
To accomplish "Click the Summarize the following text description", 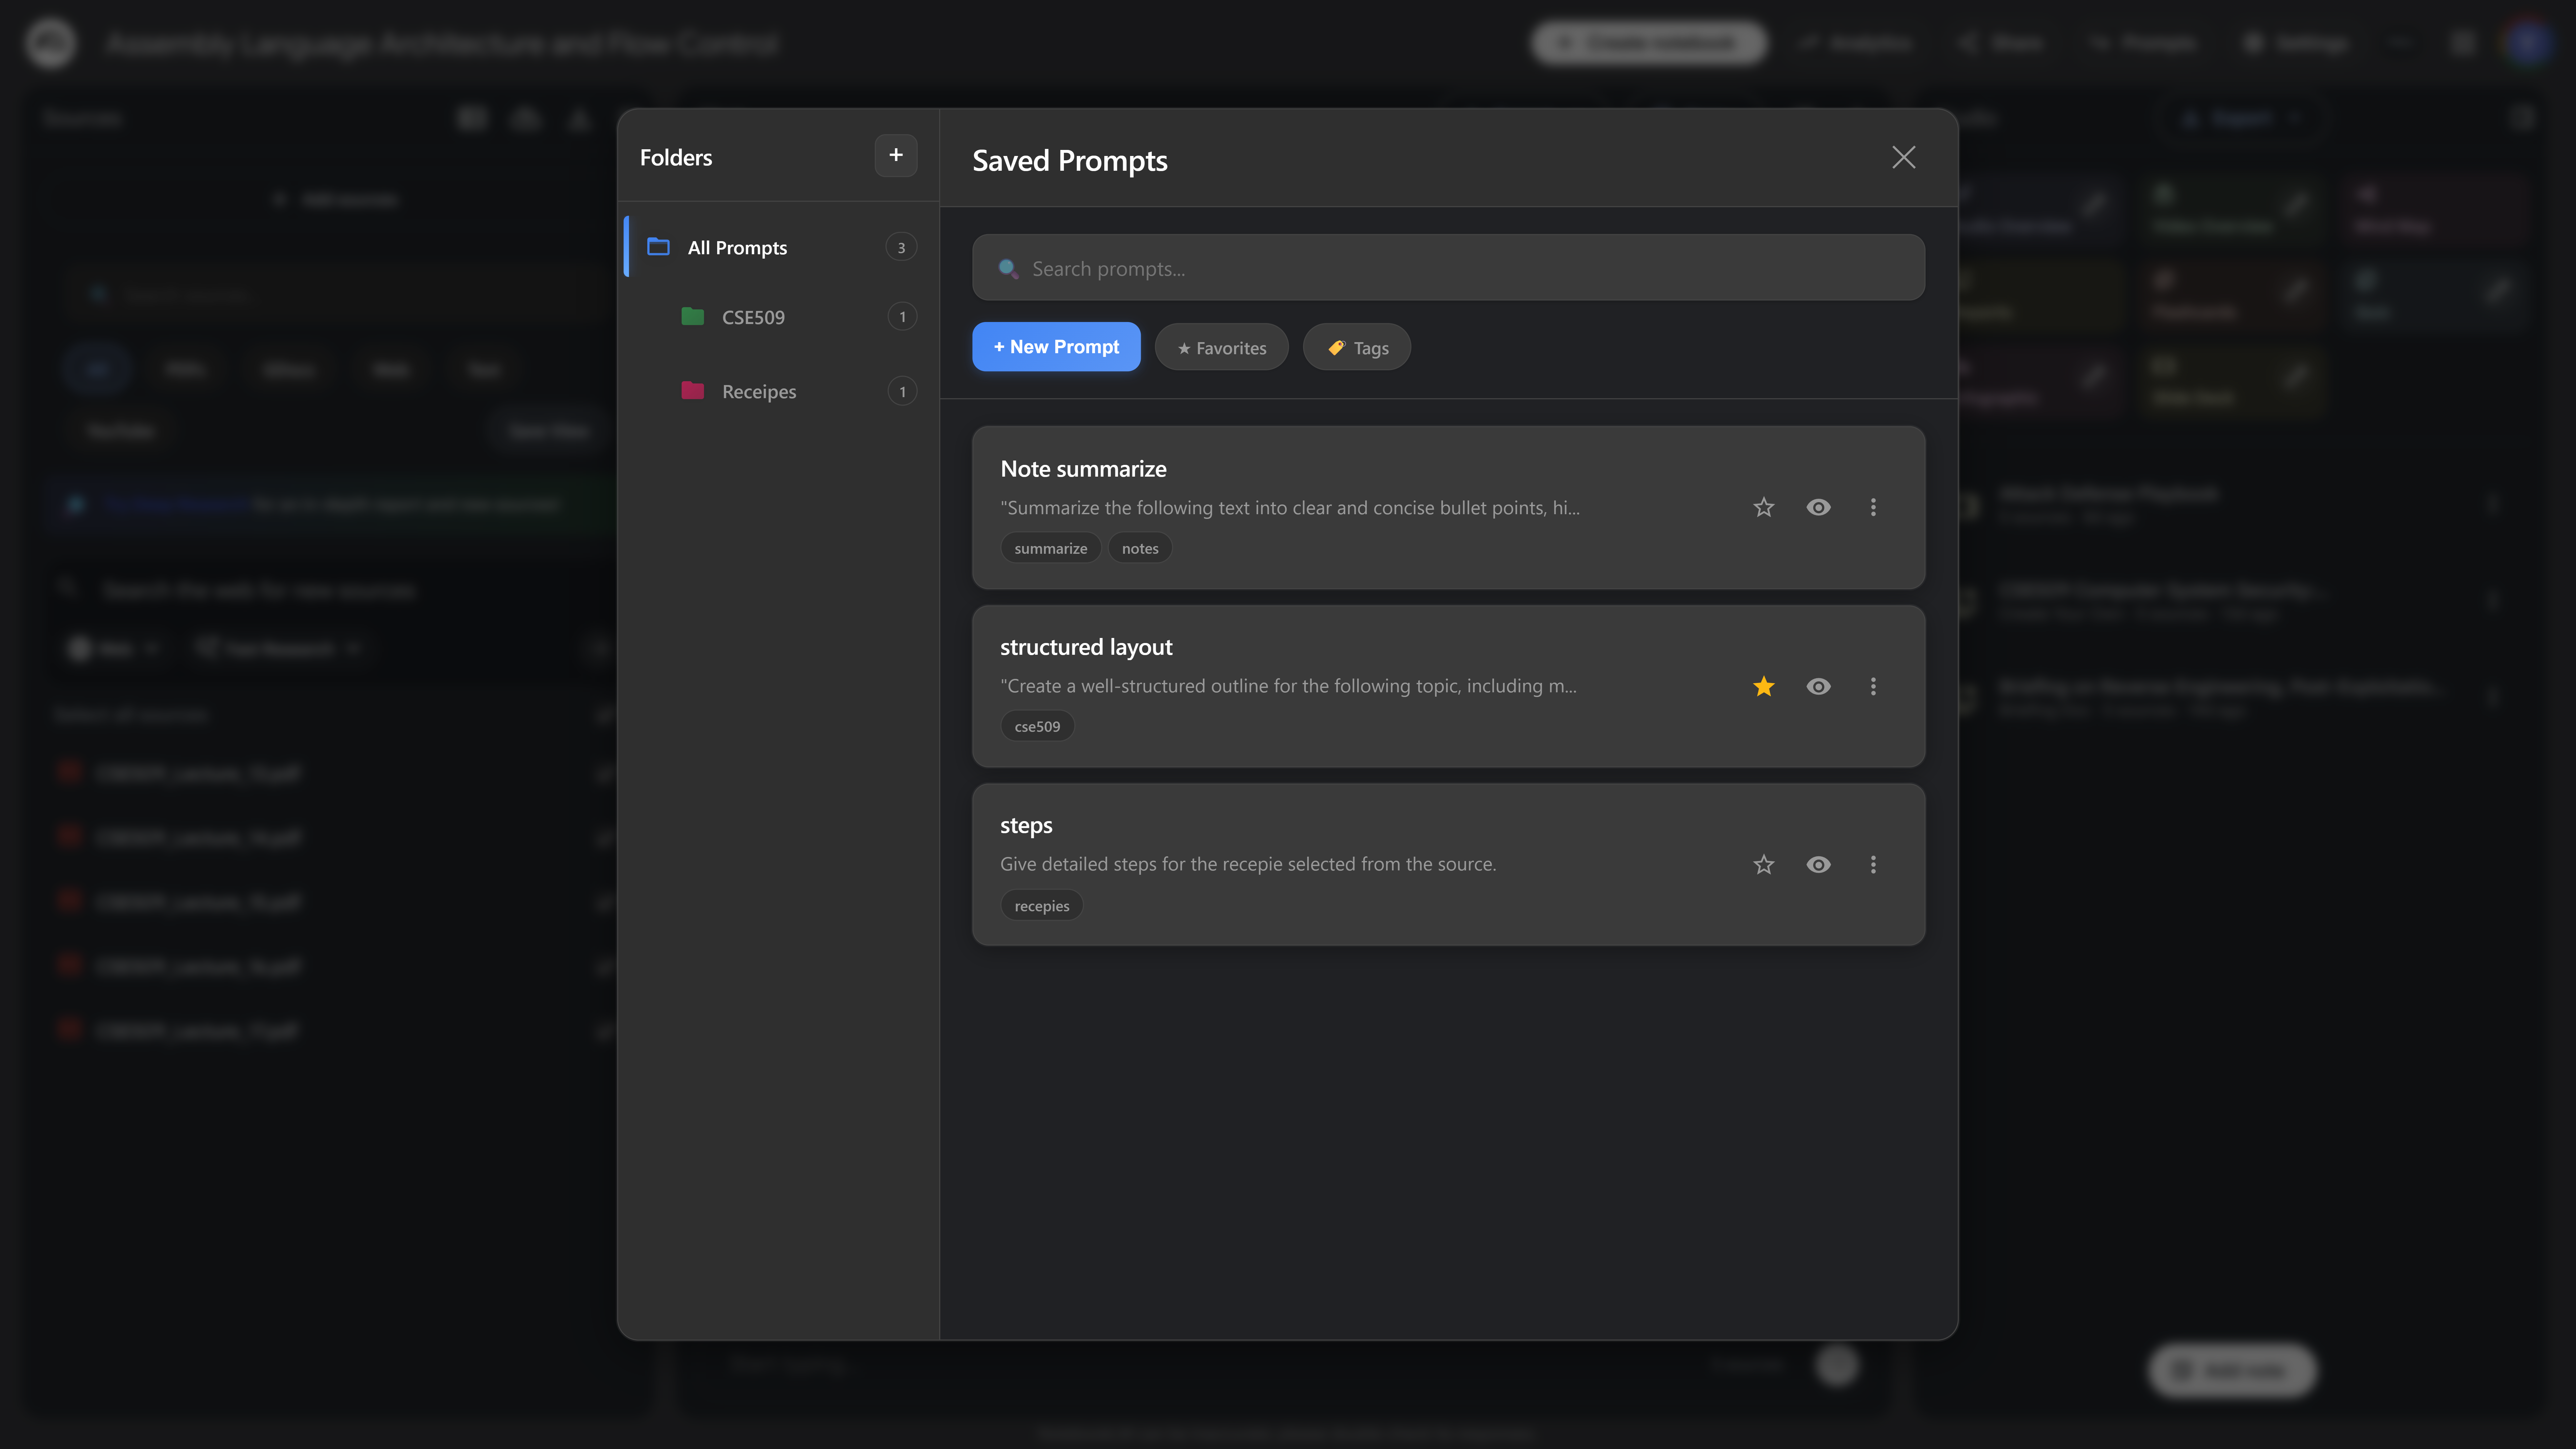I will point(1290,508).
